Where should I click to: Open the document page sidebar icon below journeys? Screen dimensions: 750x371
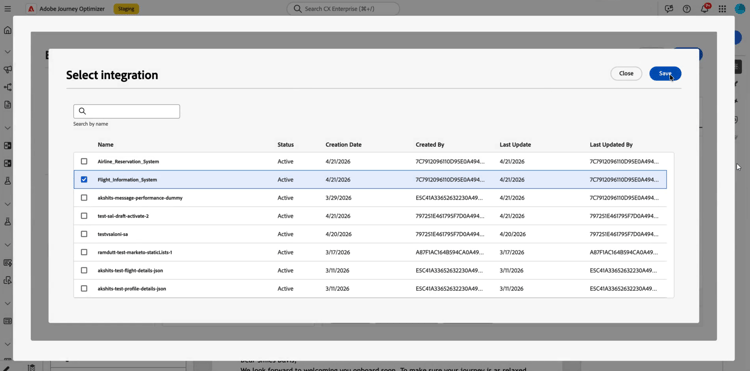pos(7,105)
